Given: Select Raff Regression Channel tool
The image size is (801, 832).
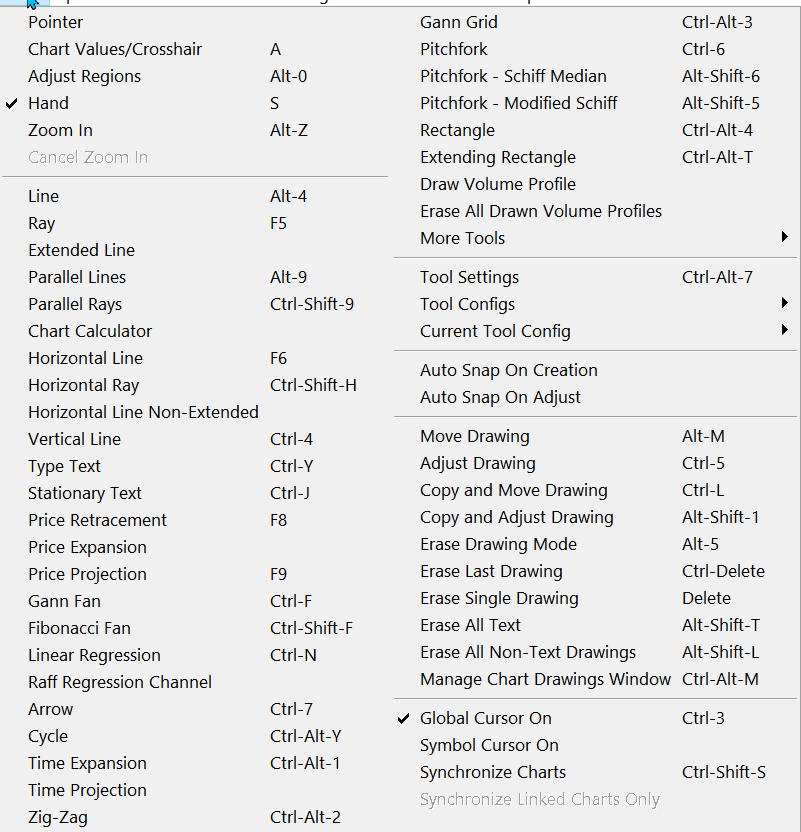Looking at the screenshot, I should point(120,682).
